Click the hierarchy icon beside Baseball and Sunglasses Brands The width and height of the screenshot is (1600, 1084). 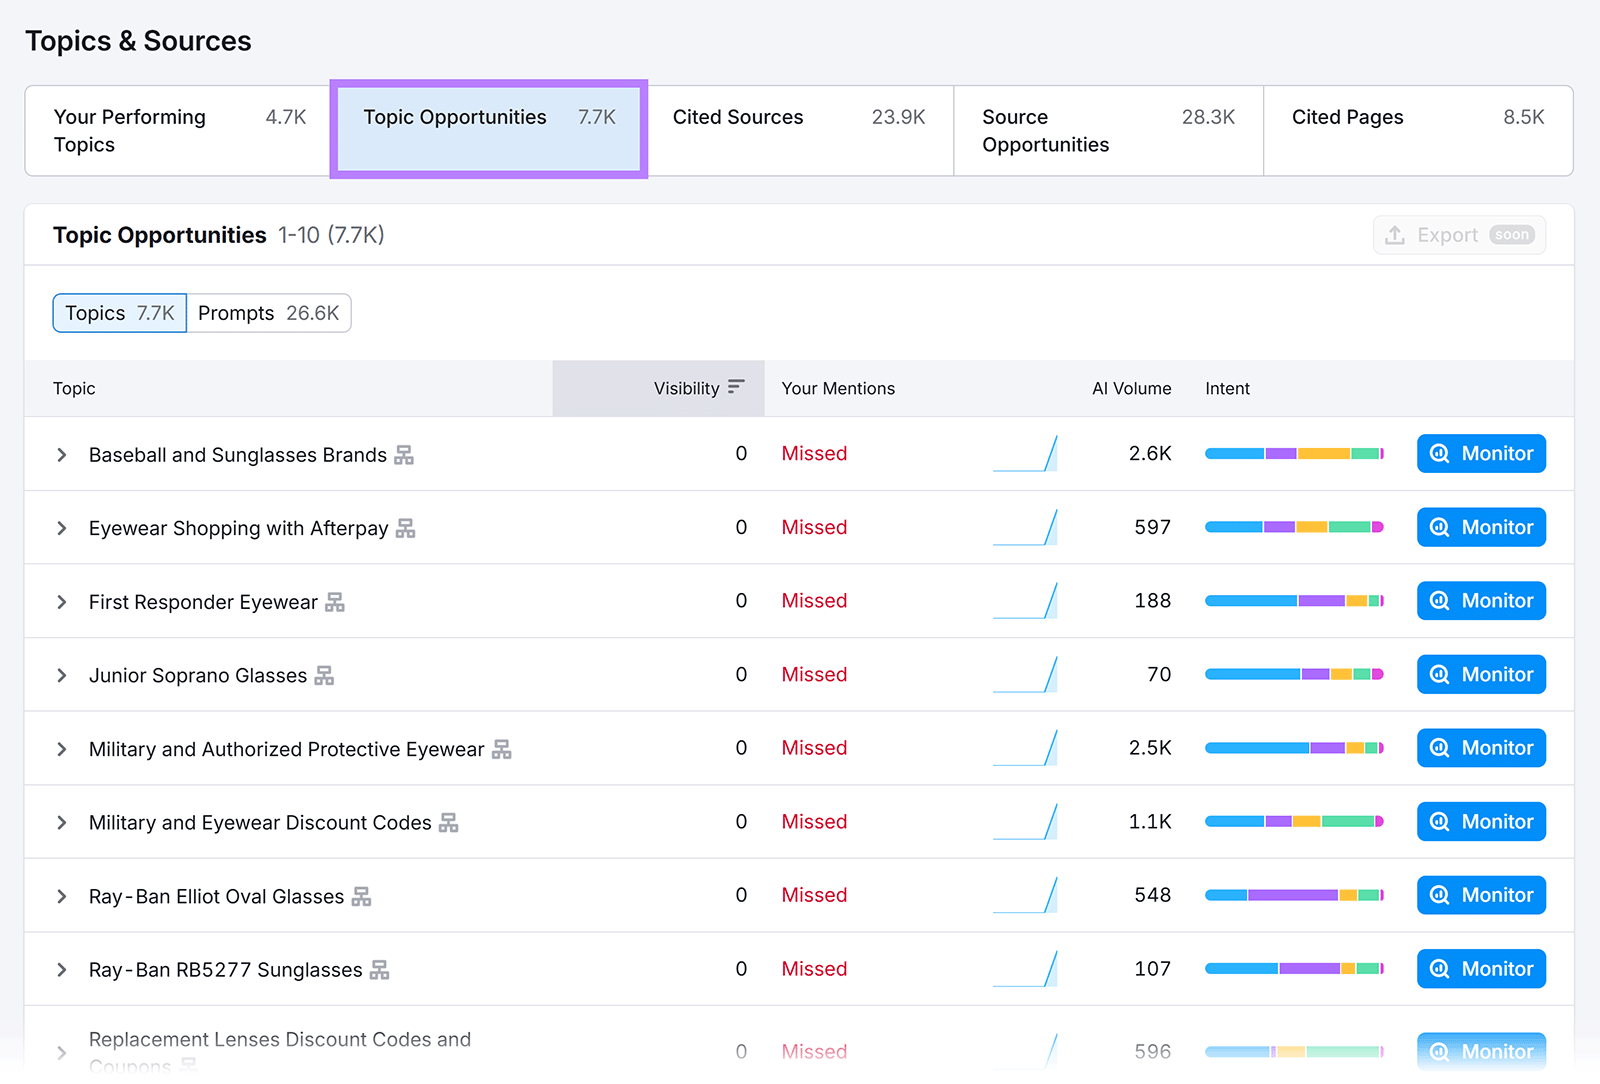[x=403, y=454]
